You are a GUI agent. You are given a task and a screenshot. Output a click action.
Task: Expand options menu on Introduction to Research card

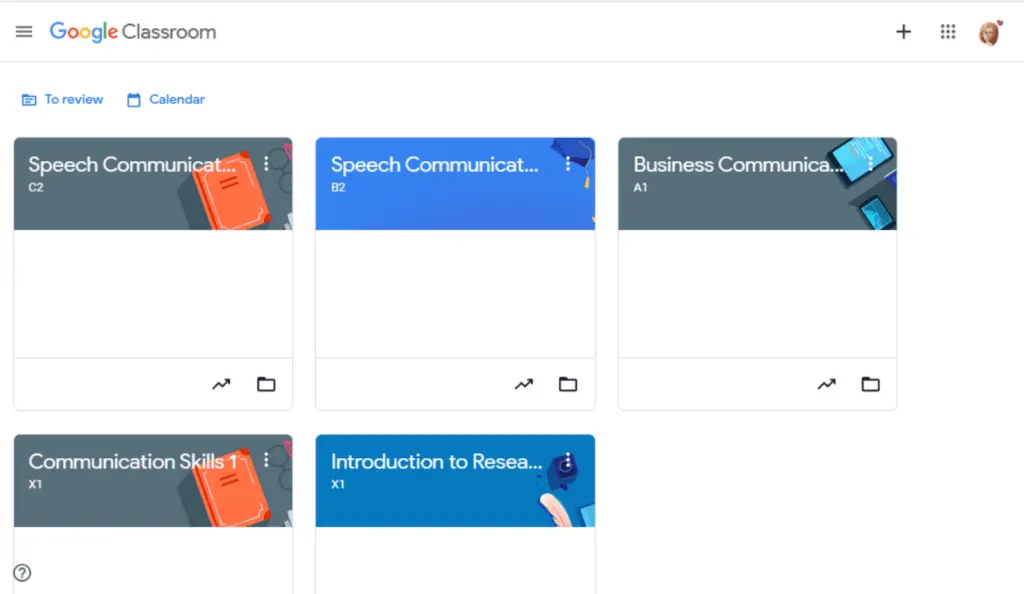click(568, 460)
